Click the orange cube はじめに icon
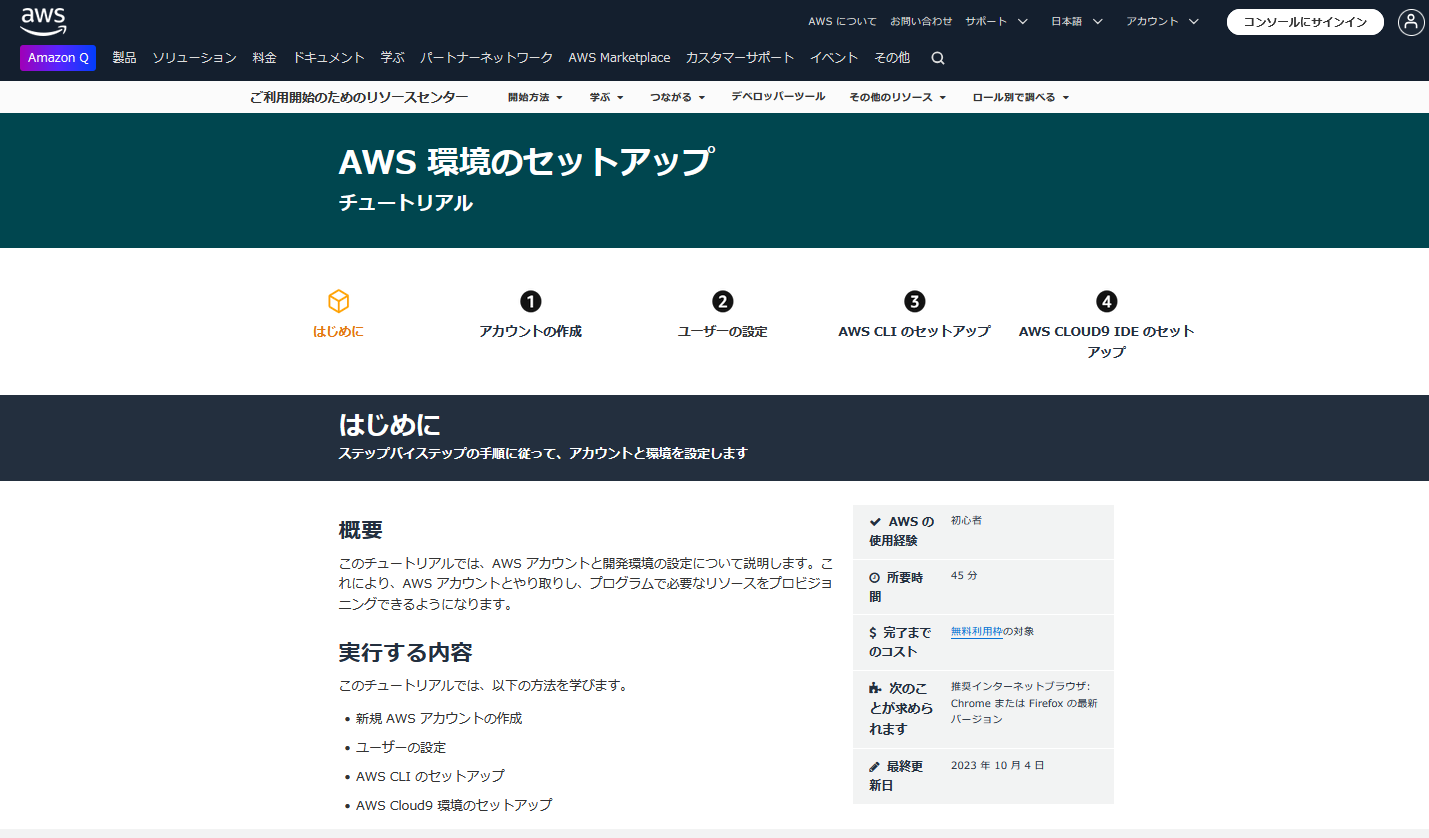Viewport: 1429px width, 838px height. pos(339,301)
